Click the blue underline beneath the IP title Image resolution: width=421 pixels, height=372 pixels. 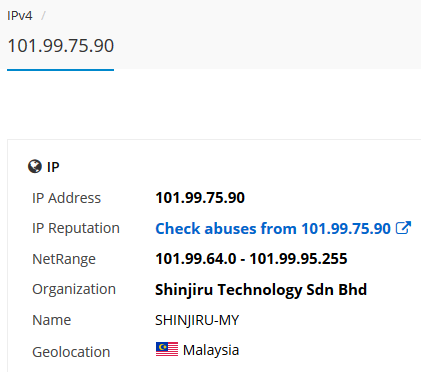[x=61, y=70]
